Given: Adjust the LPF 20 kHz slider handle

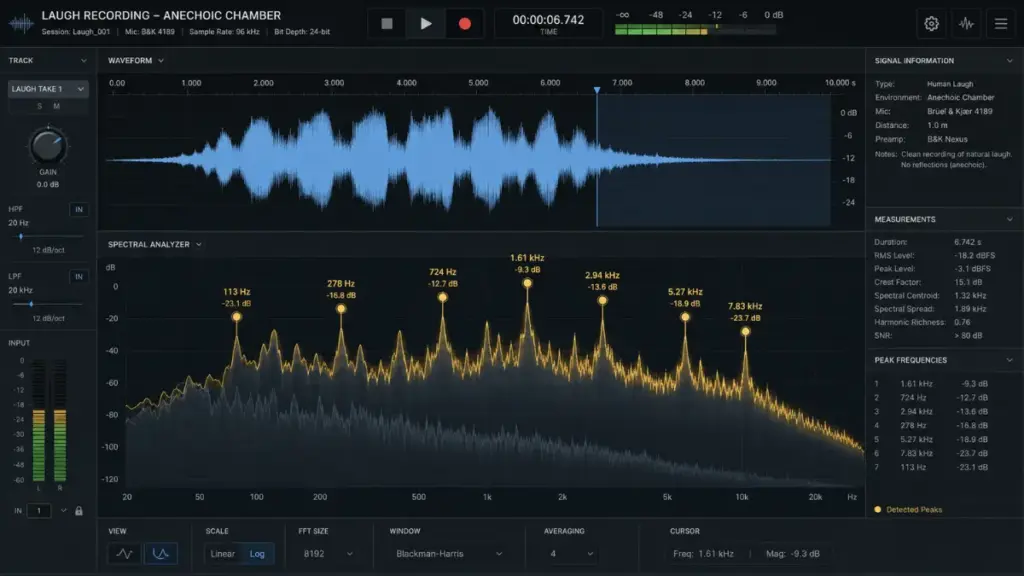Looking at the screenshot, I should click(31, 304).
